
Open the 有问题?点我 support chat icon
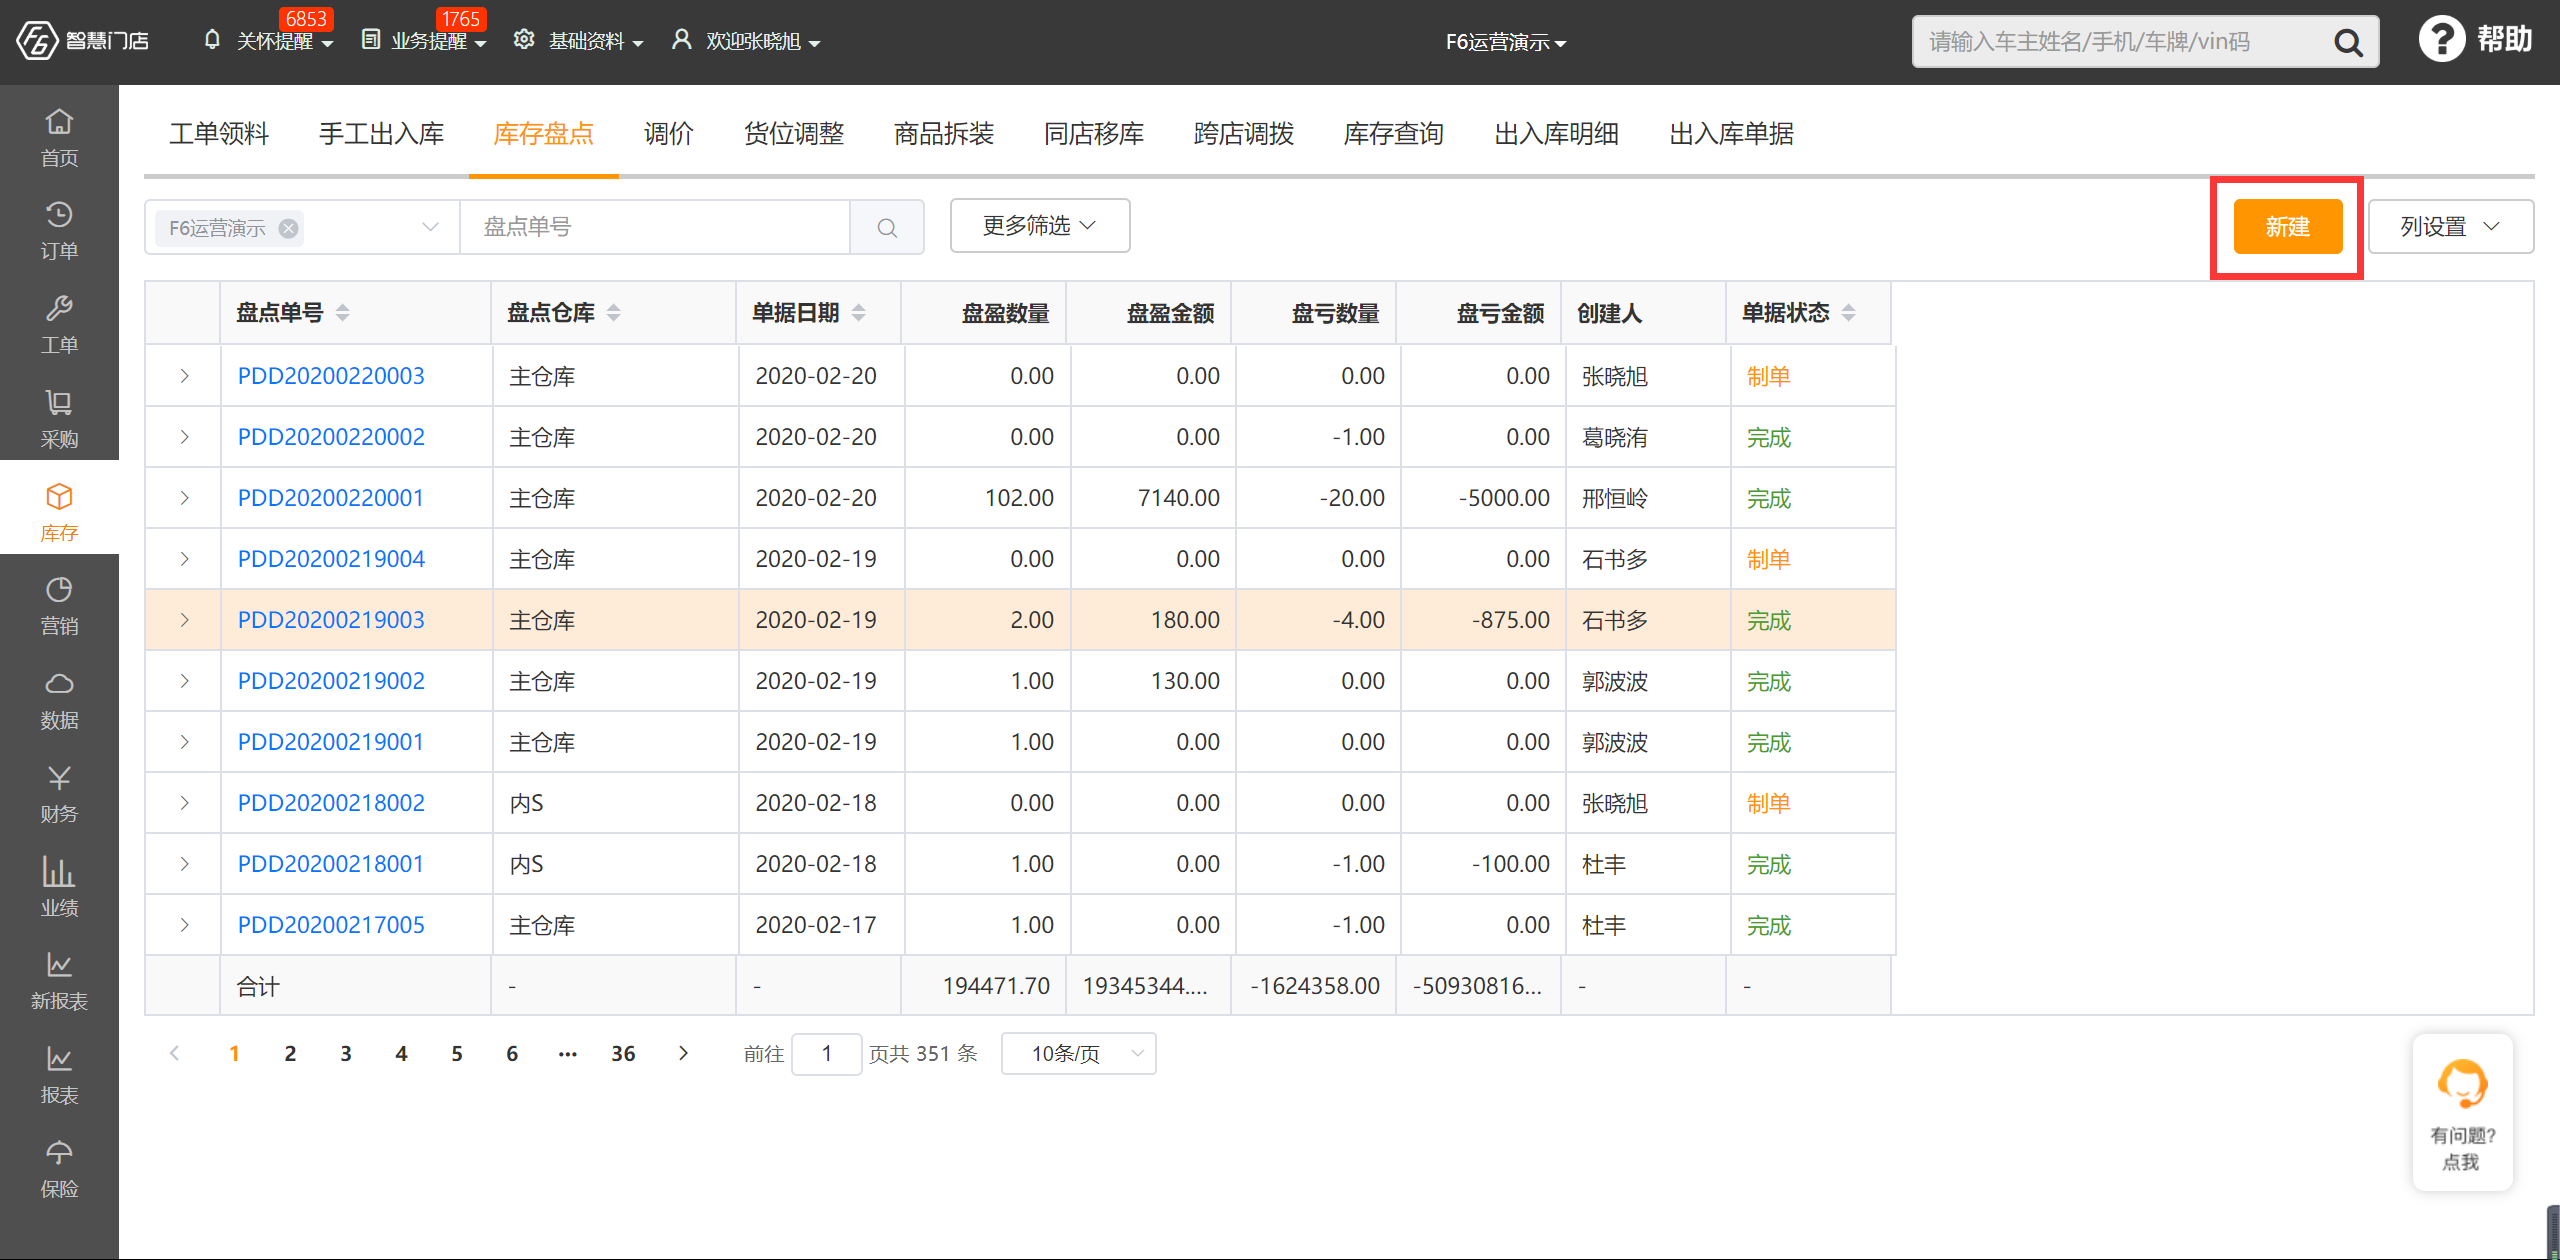pyautogui.click(x=2462, y=1112)
